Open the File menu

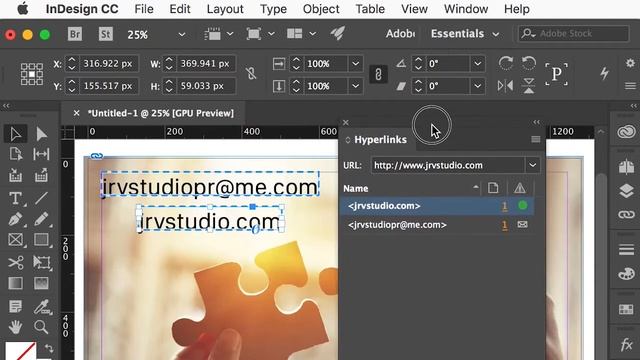(x=144, y=9)
